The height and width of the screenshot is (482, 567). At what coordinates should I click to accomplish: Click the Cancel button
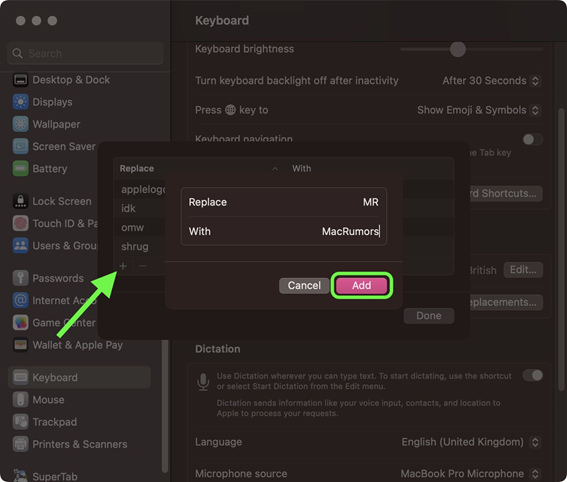pyautogui.click(x=304, y=285)
